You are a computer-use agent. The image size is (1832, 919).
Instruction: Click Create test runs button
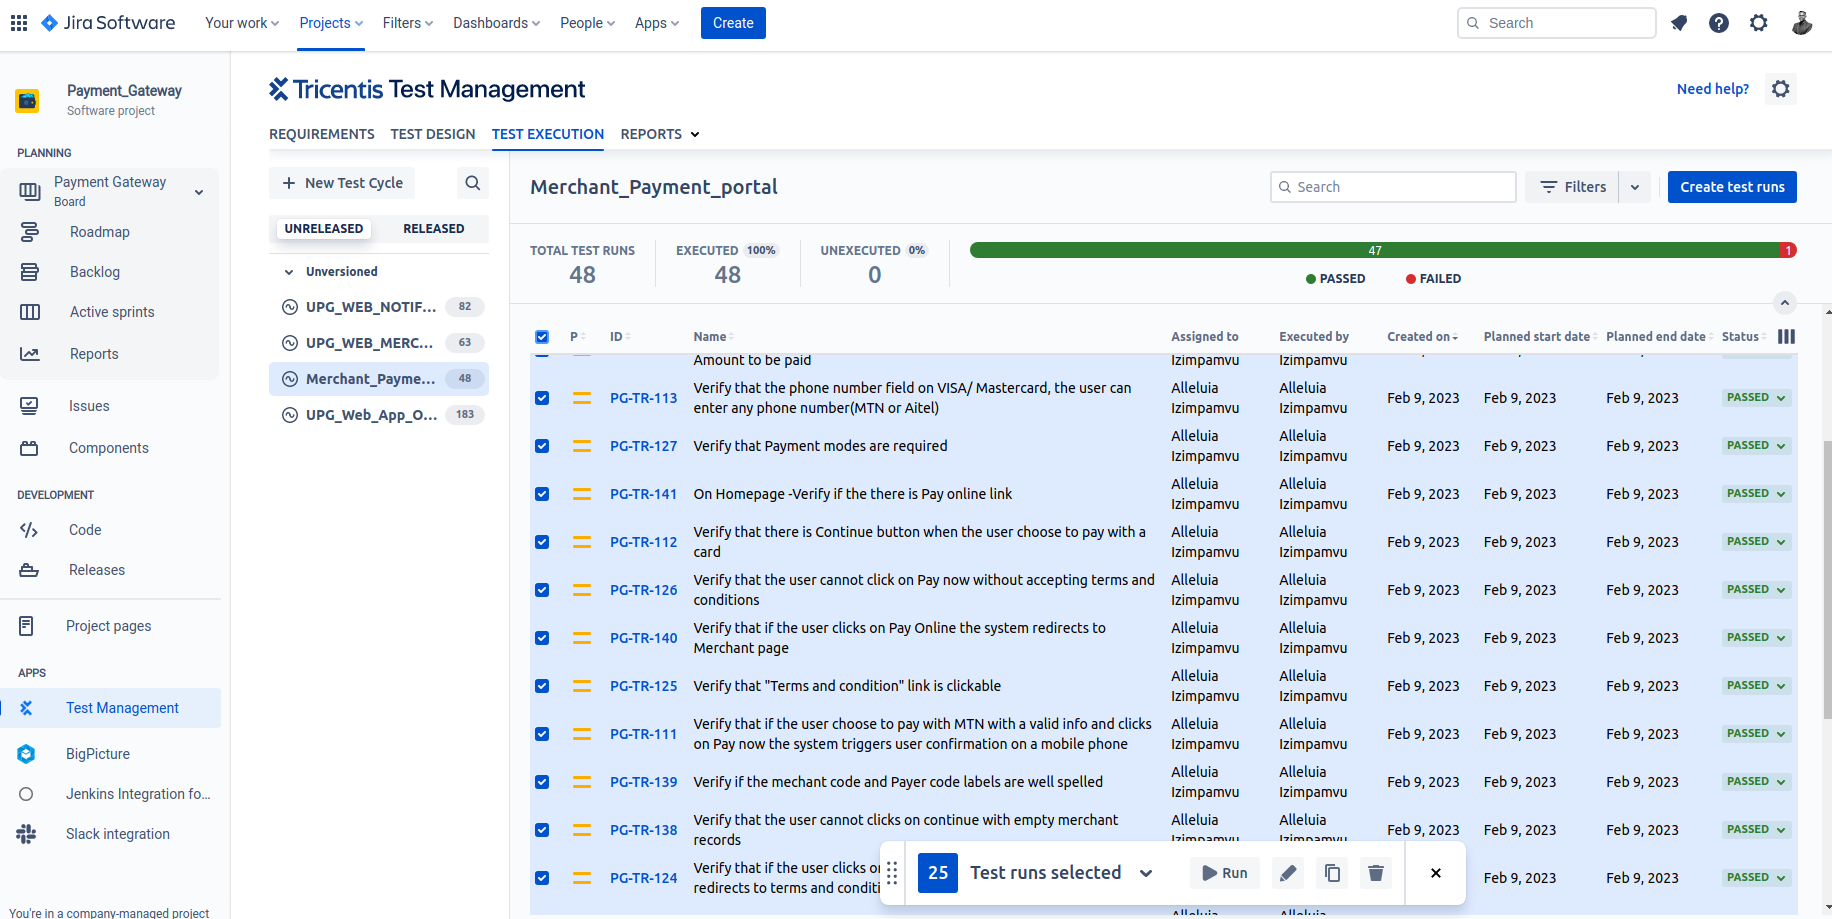[1732, 187]
